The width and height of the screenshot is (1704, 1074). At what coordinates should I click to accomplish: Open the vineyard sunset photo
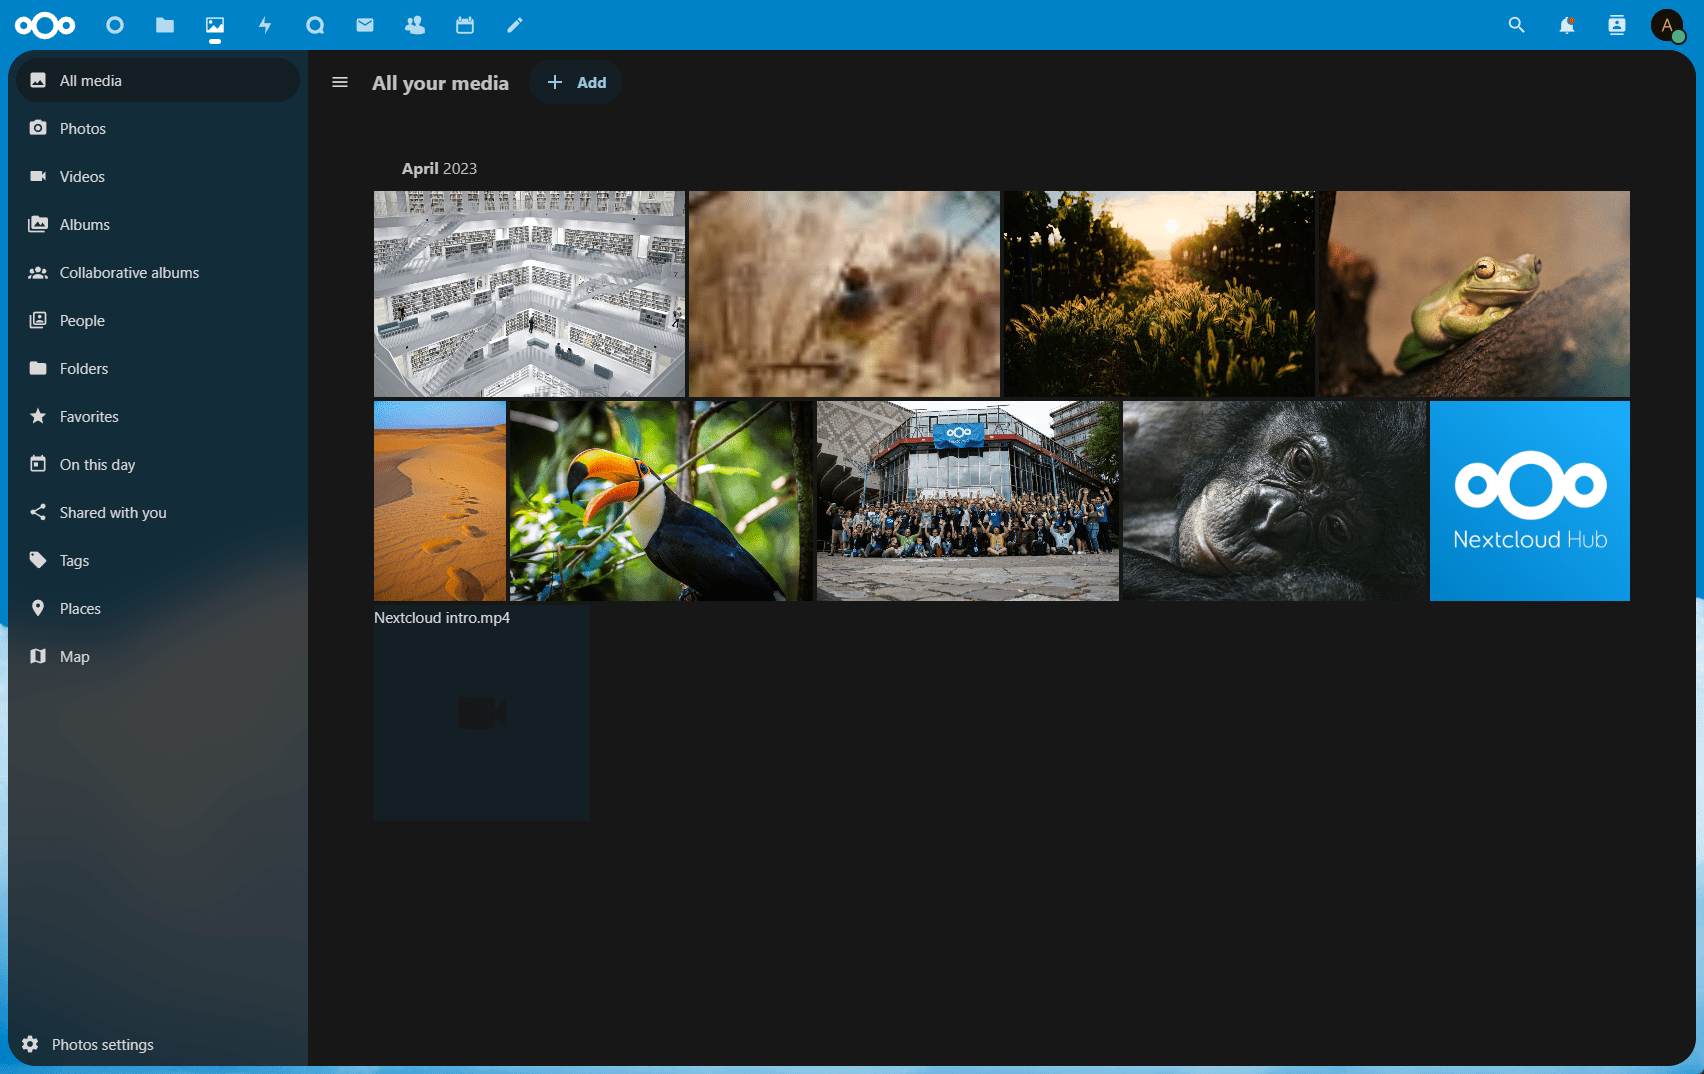click(1159, 294)
